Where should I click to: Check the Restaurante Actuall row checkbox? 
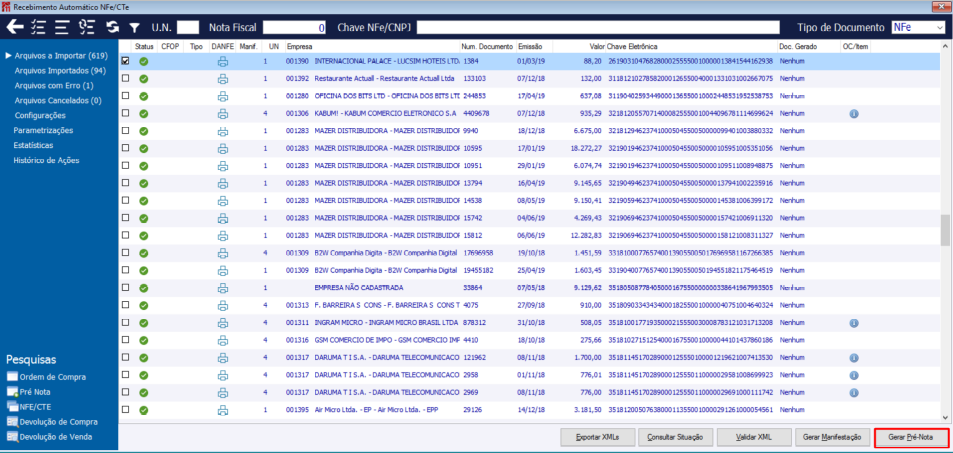pos(126,78)
